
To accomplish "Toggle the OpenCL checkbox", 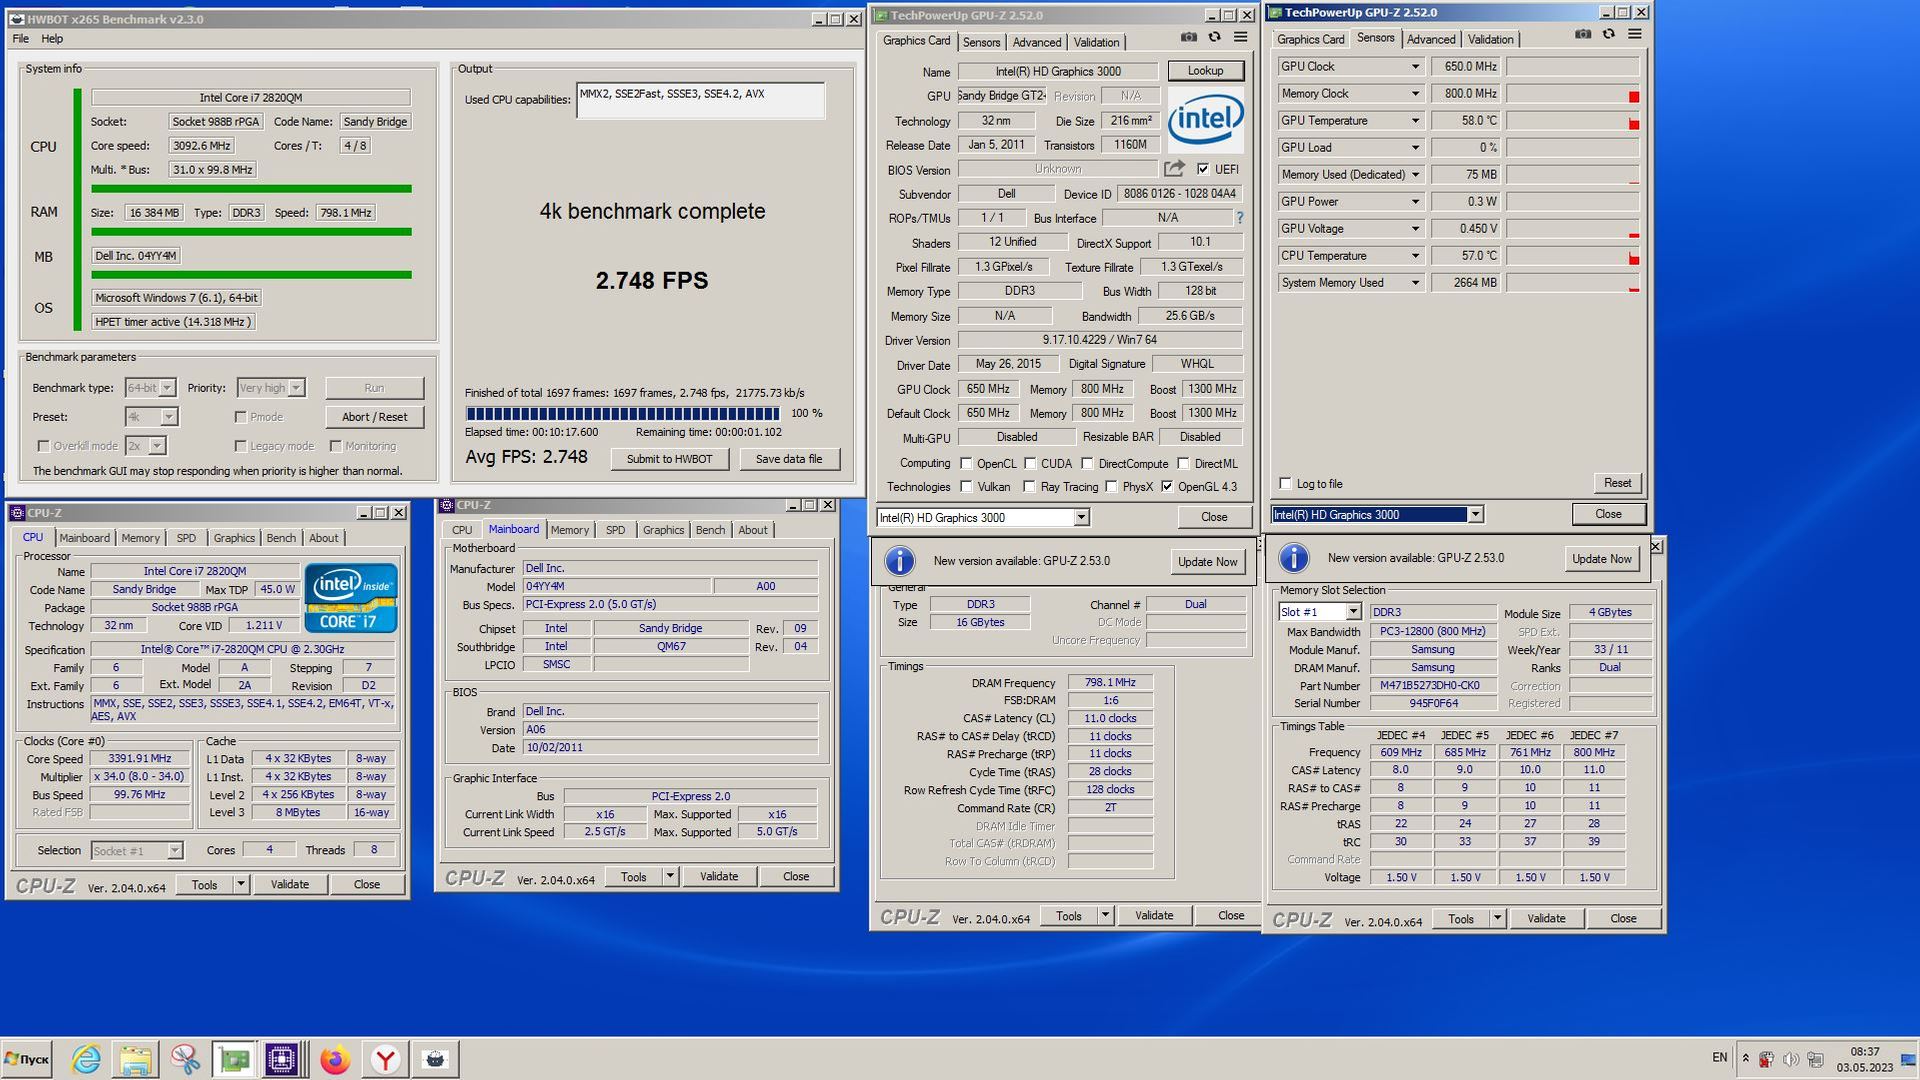I will [x=966, y=464].
